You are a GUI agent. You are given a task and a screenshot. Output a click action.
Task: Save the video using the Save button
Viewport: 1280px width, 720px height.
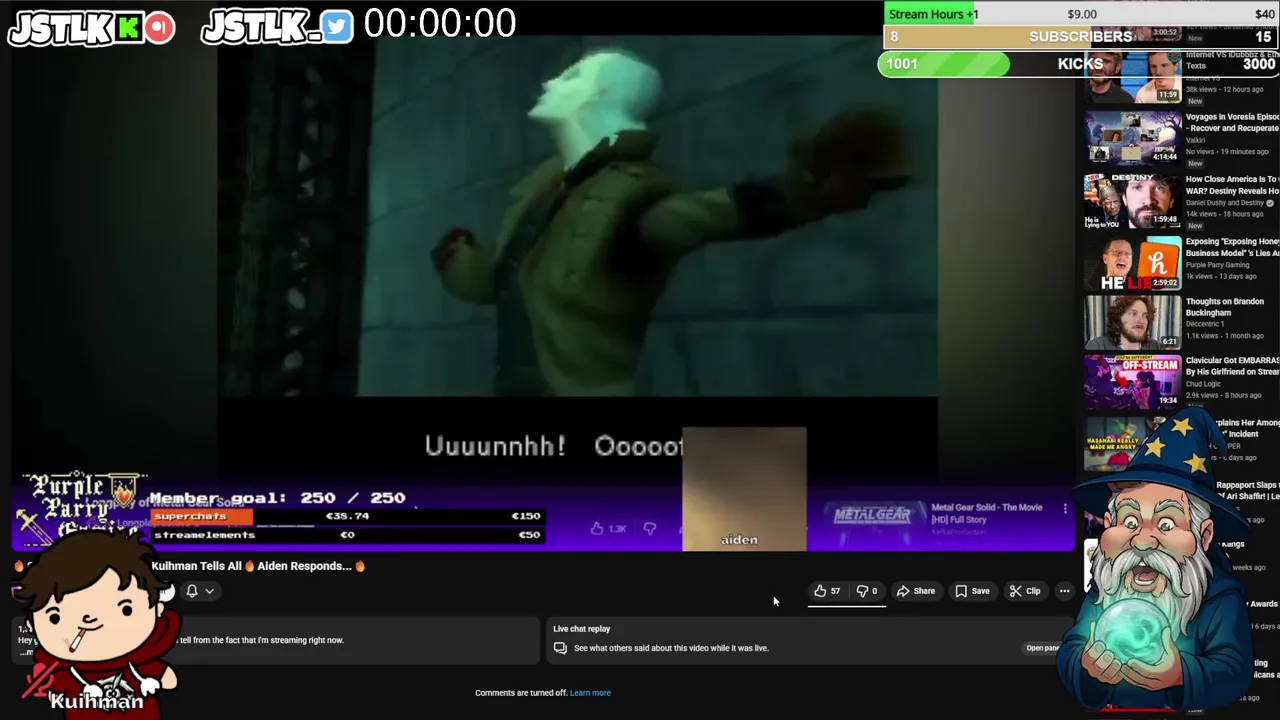pos(972,591)
